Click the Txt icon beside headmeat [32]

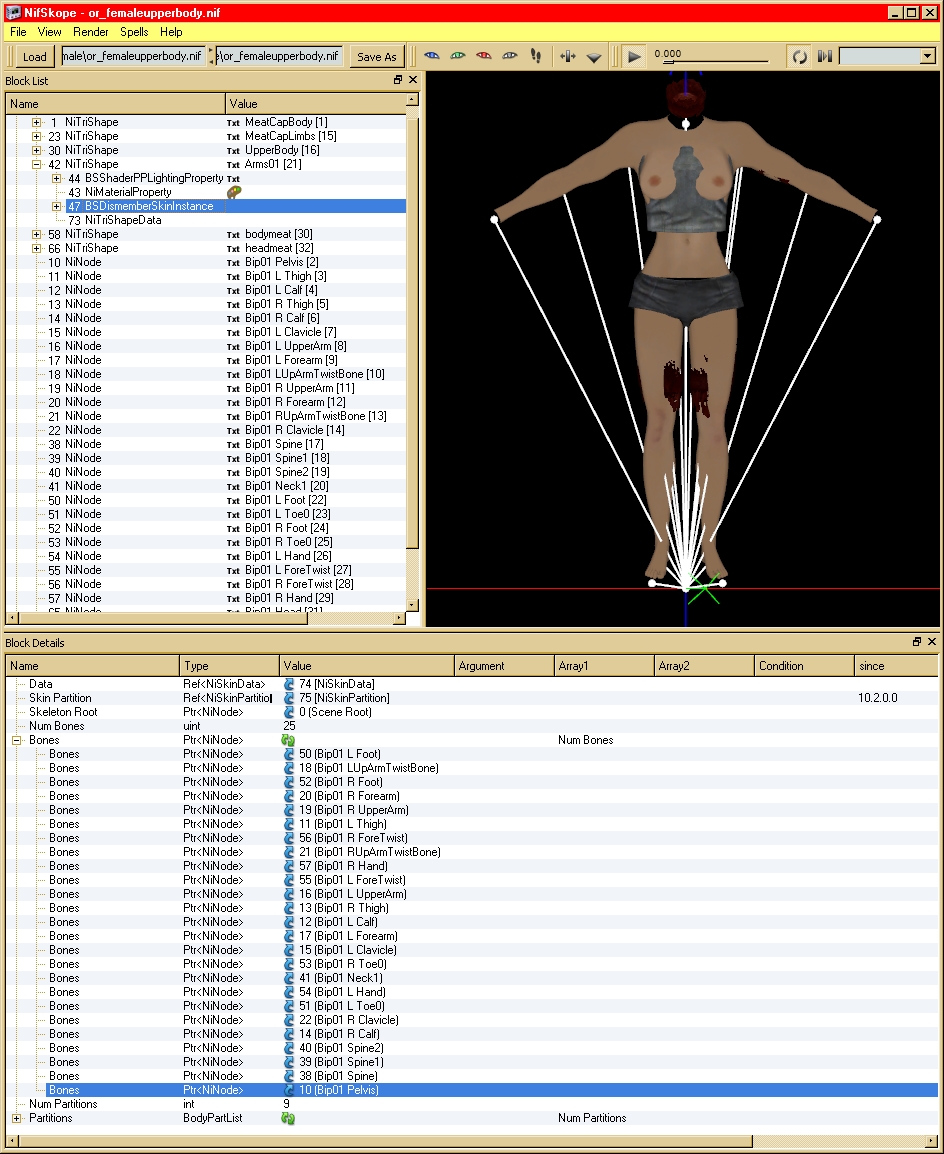point(233,249)
